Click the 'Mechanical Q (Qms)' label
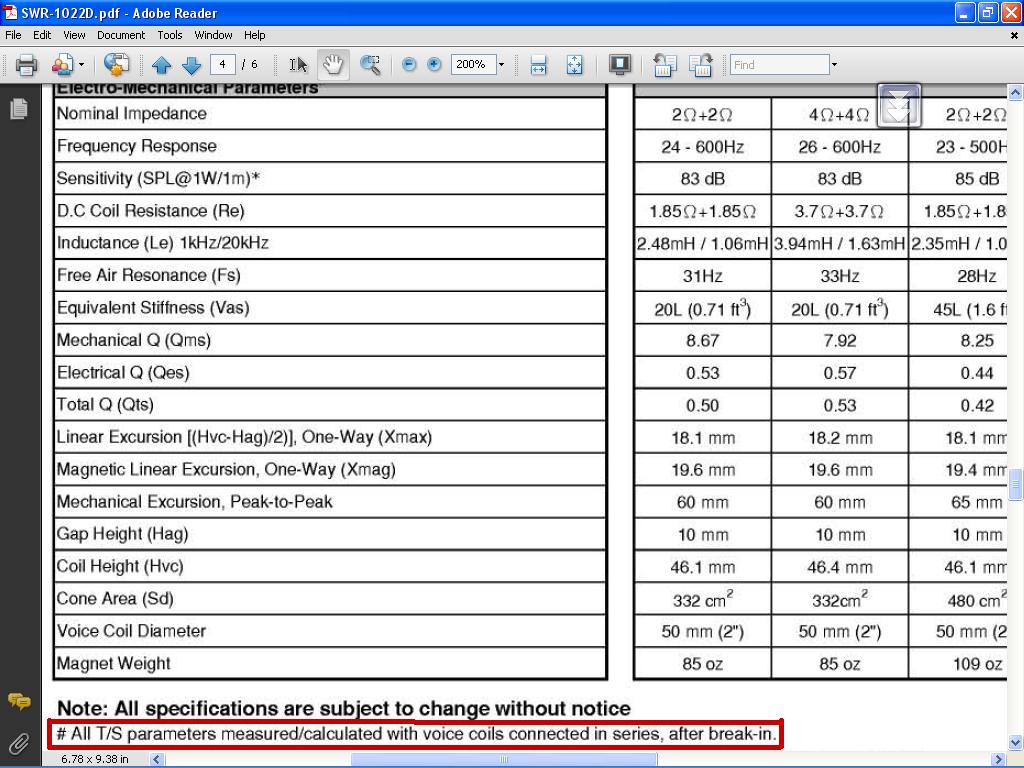The width and height of the screenshot is (1024, 768). coord(134,340)
